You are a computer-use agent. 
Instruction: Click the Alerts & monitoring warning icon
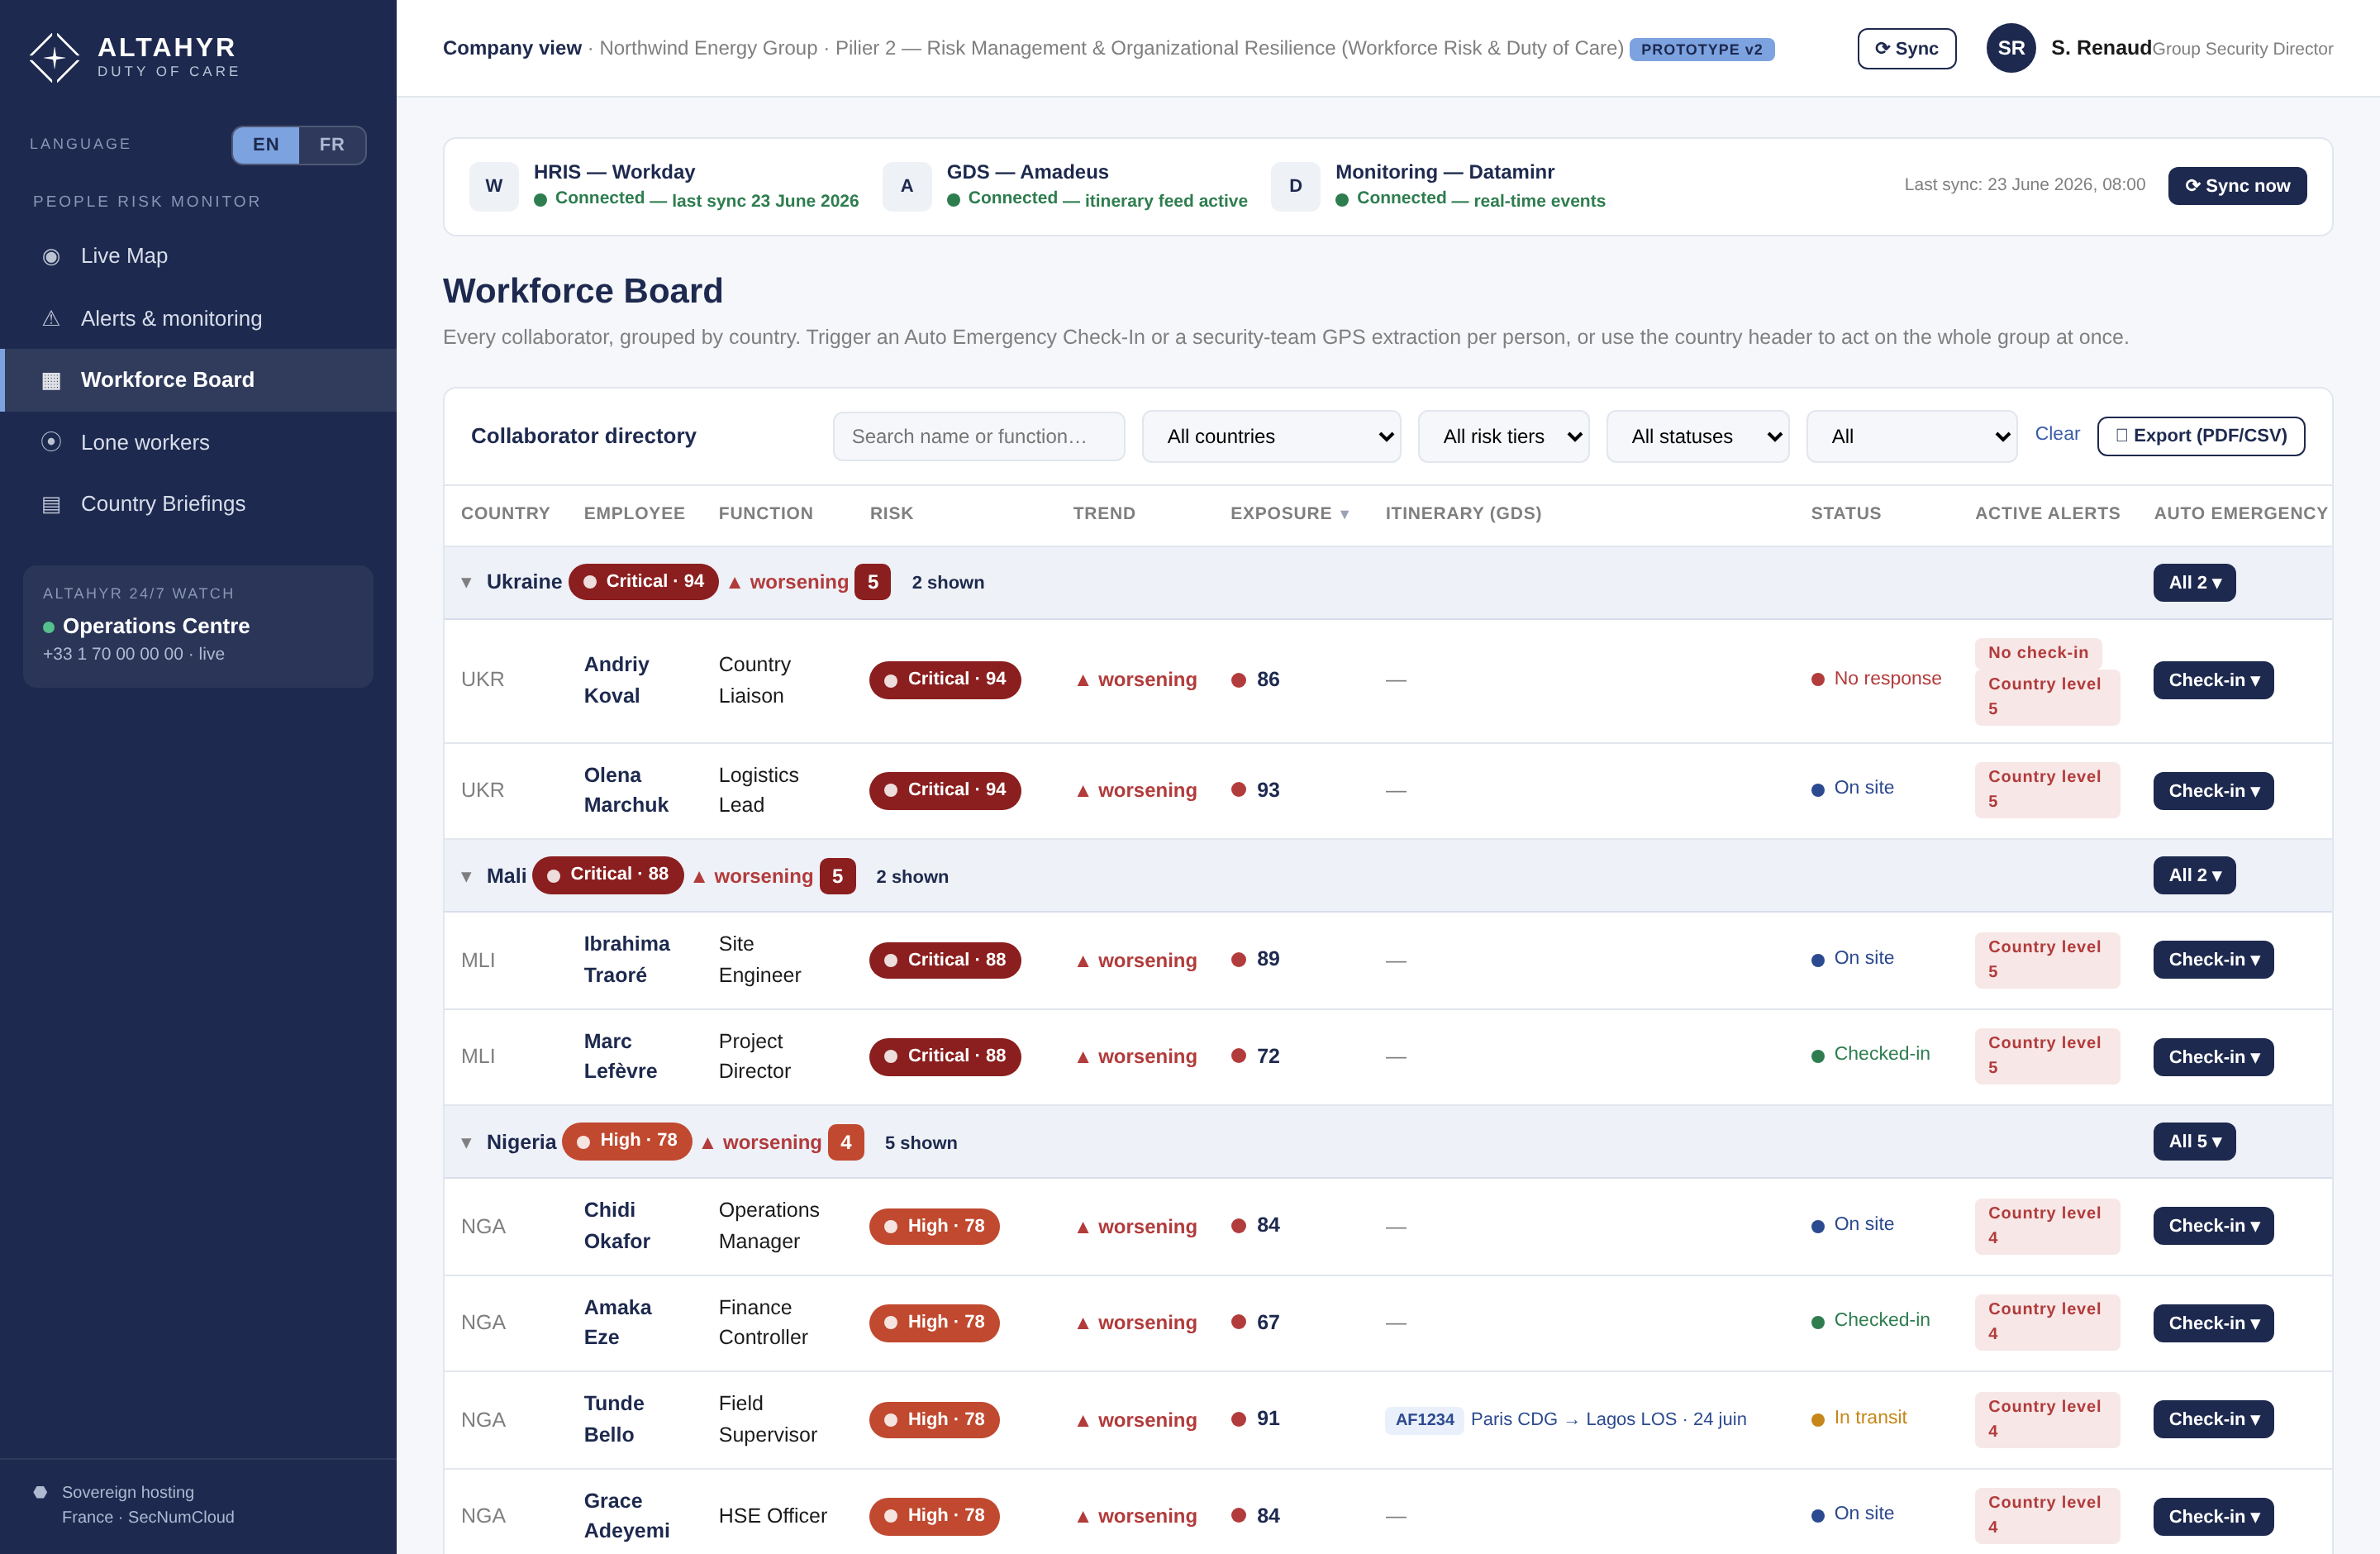51,319
